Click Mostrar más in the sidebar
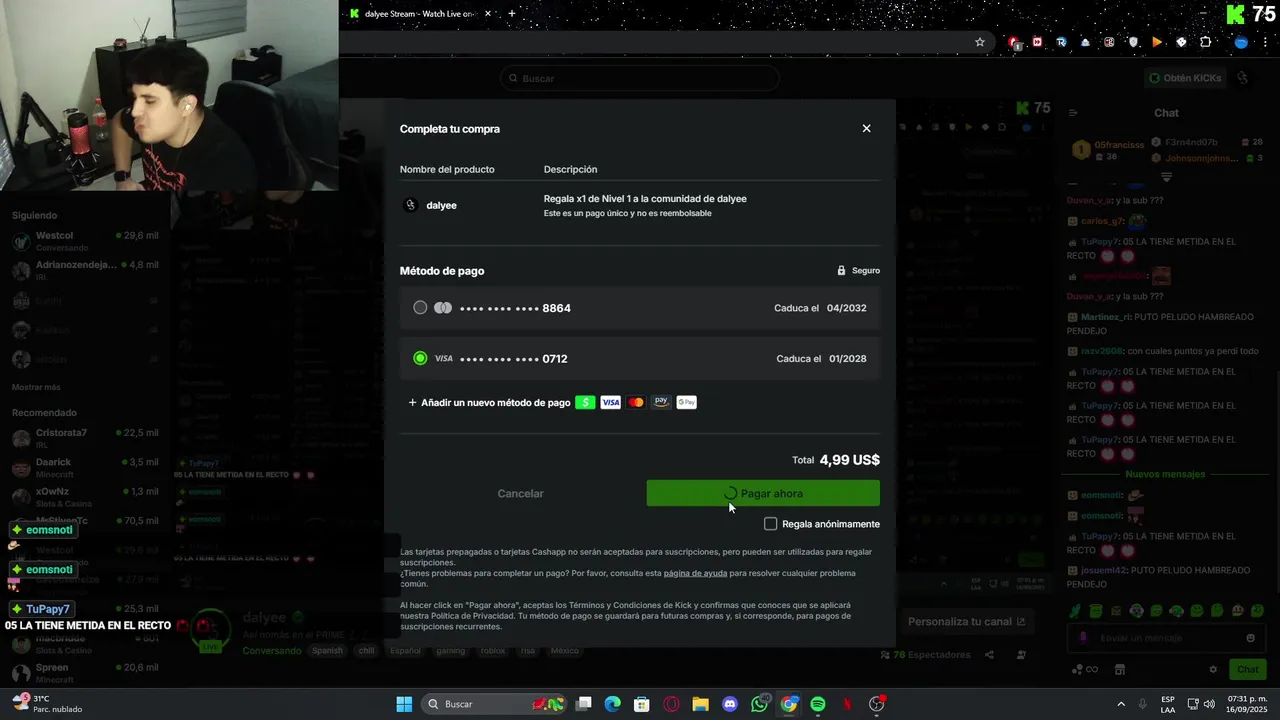This screenshot has width=1280, height=720. (x=36, y=387)
